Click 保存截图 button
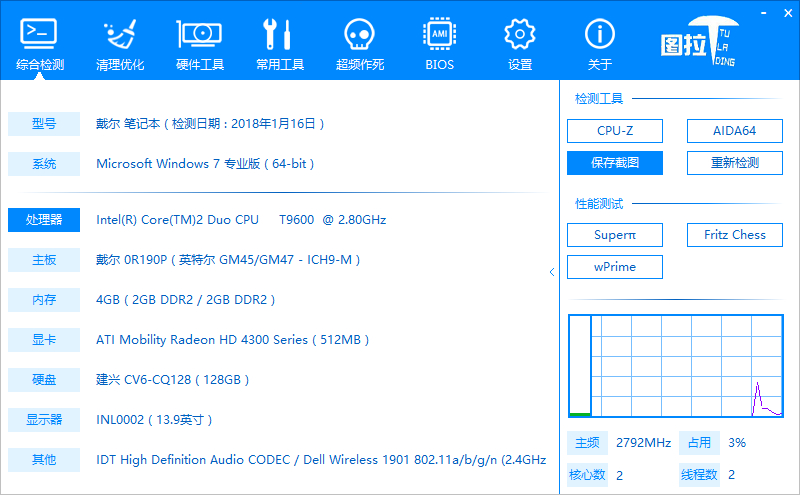 615,163
